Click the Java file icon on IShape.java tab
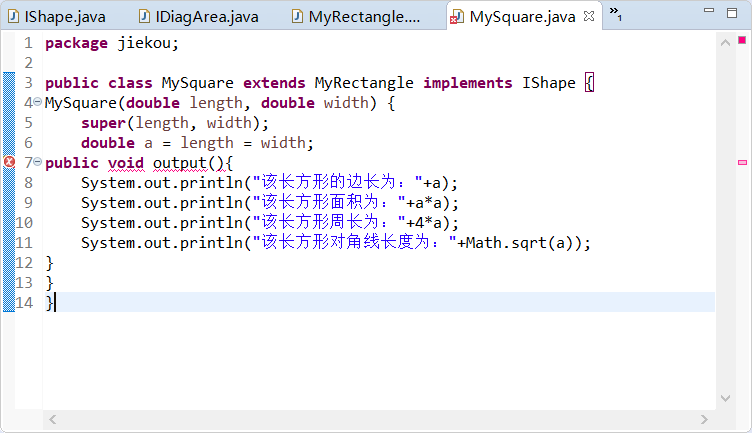752x433 pixels. pos(14,17)
